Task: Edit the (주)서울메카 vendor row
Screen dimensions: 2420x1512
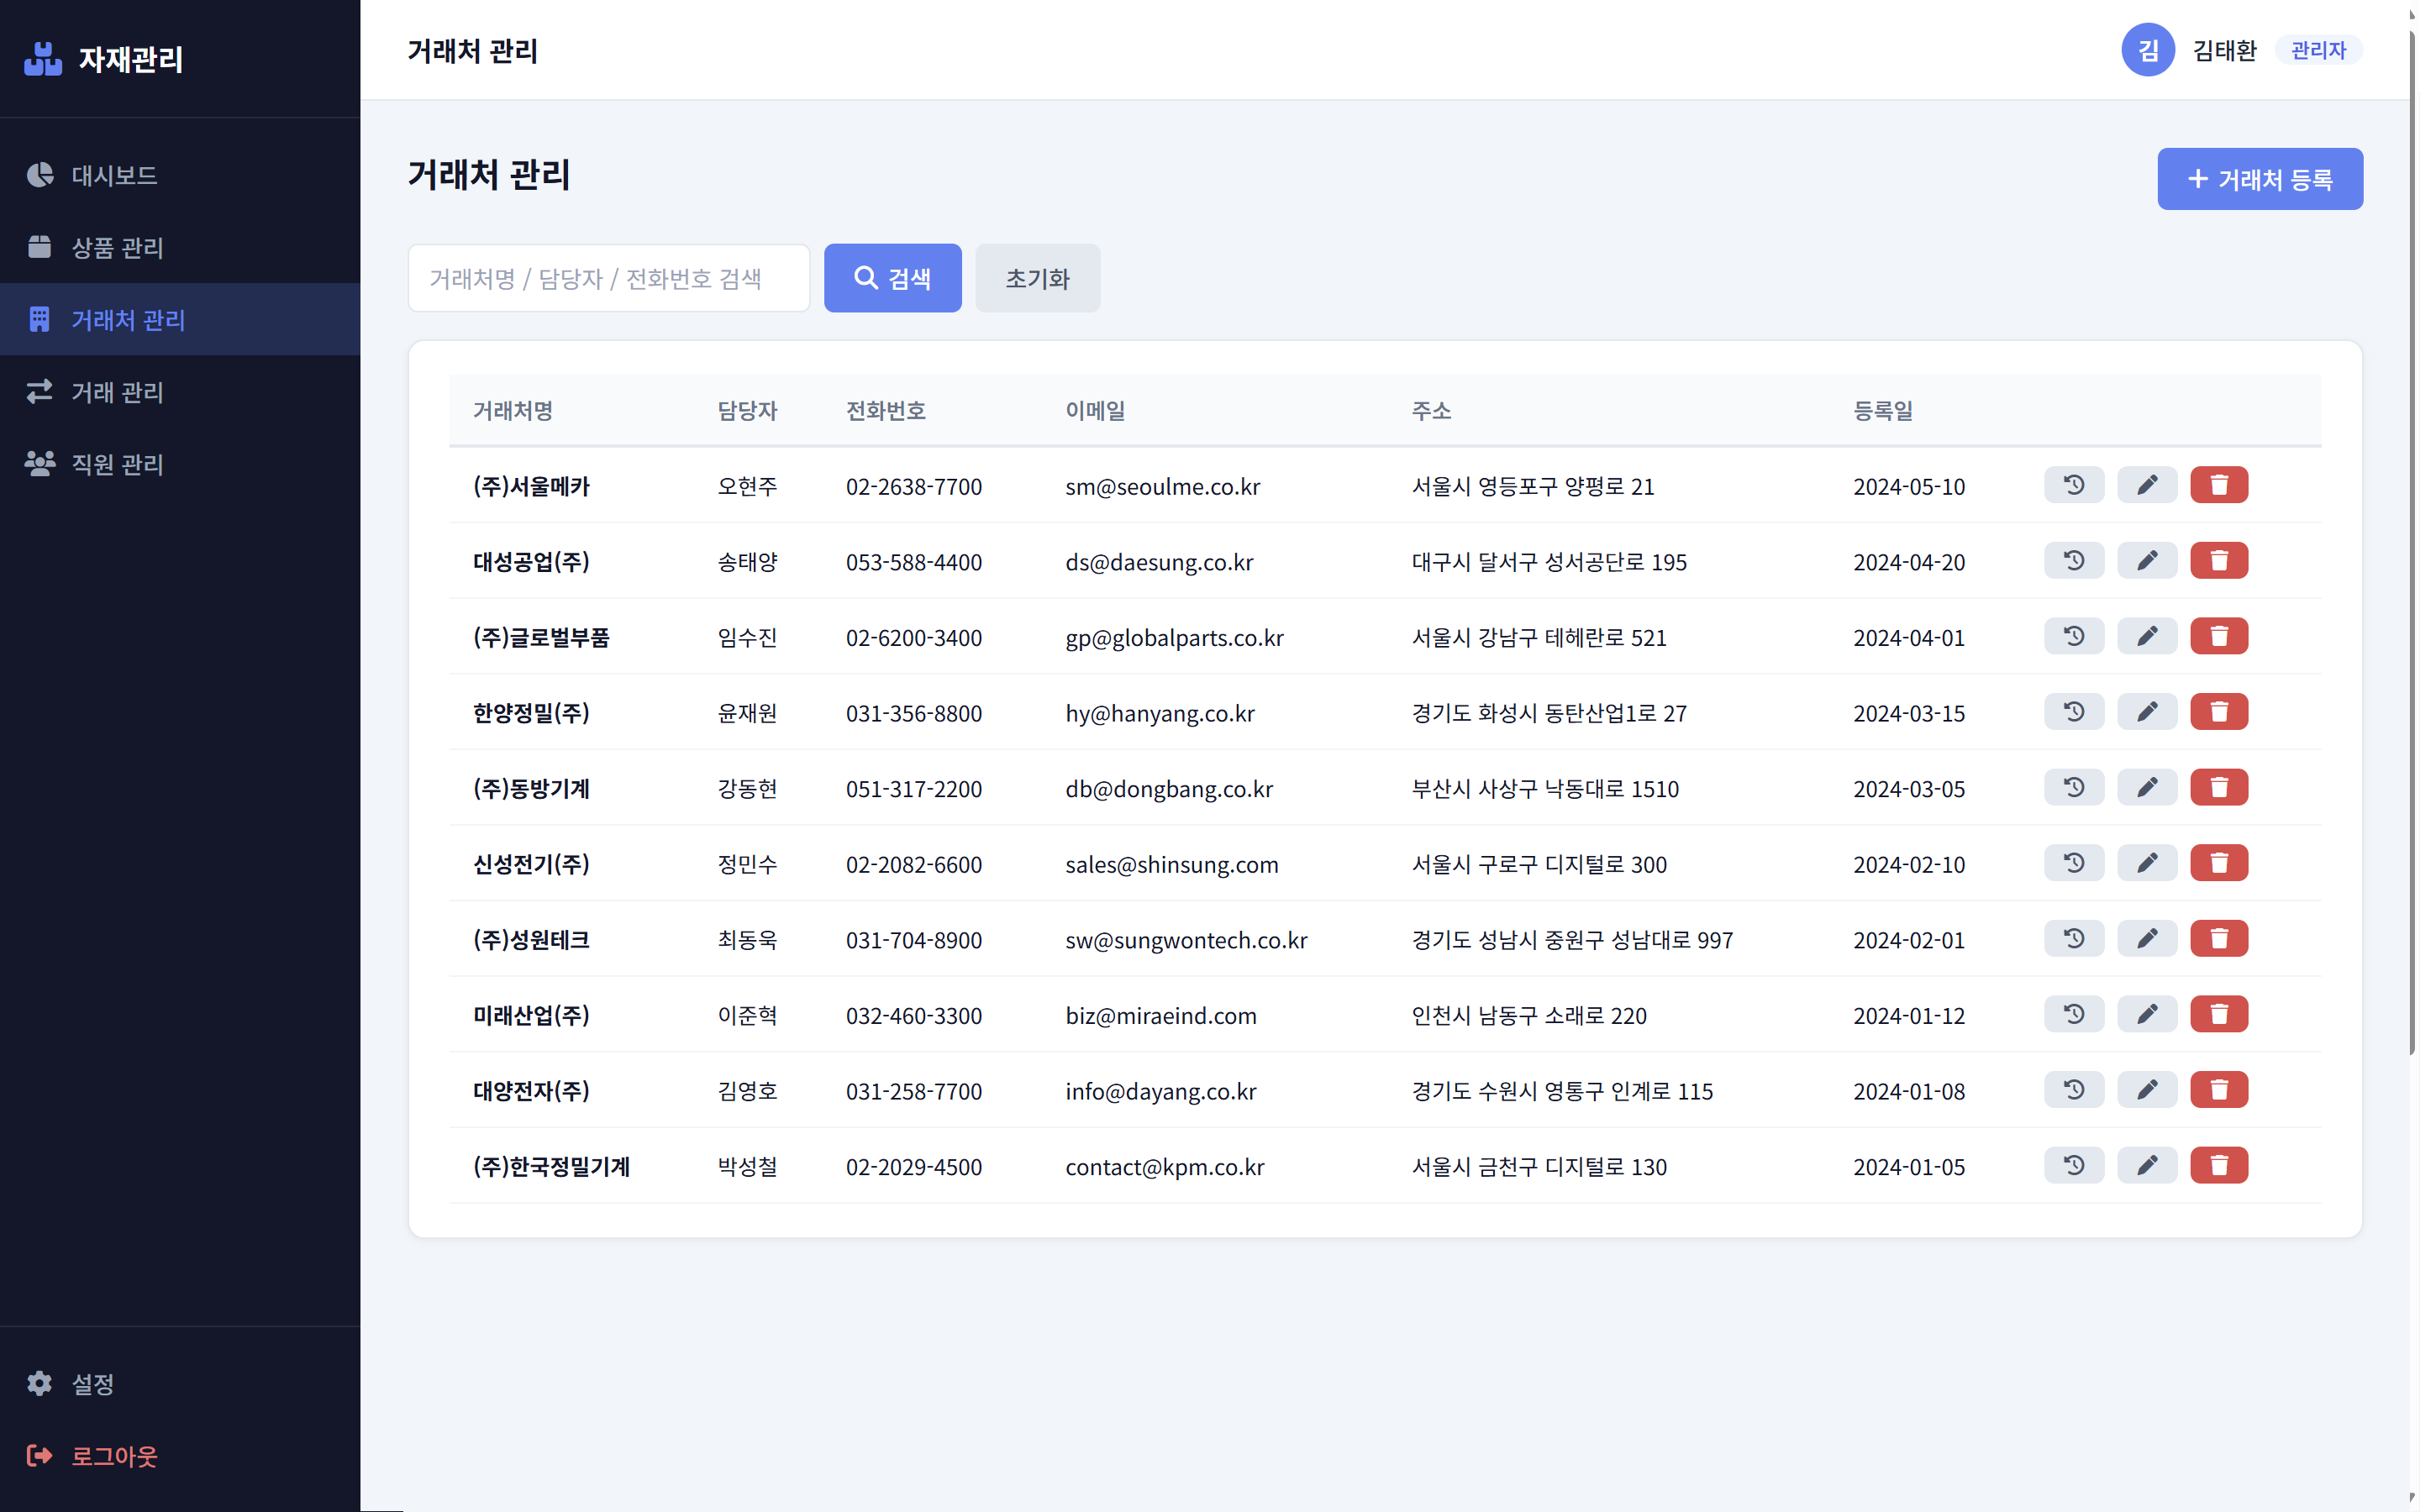Action: point(2147,485)
